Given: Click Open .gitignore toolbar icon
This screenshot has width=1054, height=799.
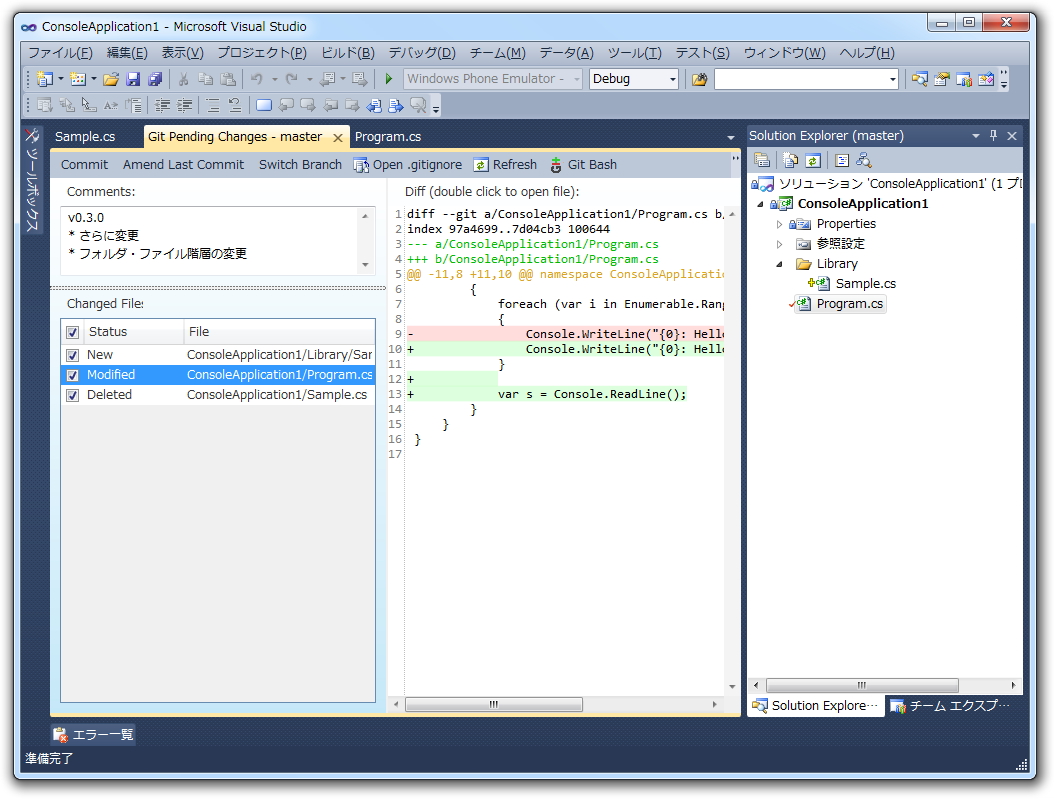Looking at the screenshot, I should click(361, 165).
